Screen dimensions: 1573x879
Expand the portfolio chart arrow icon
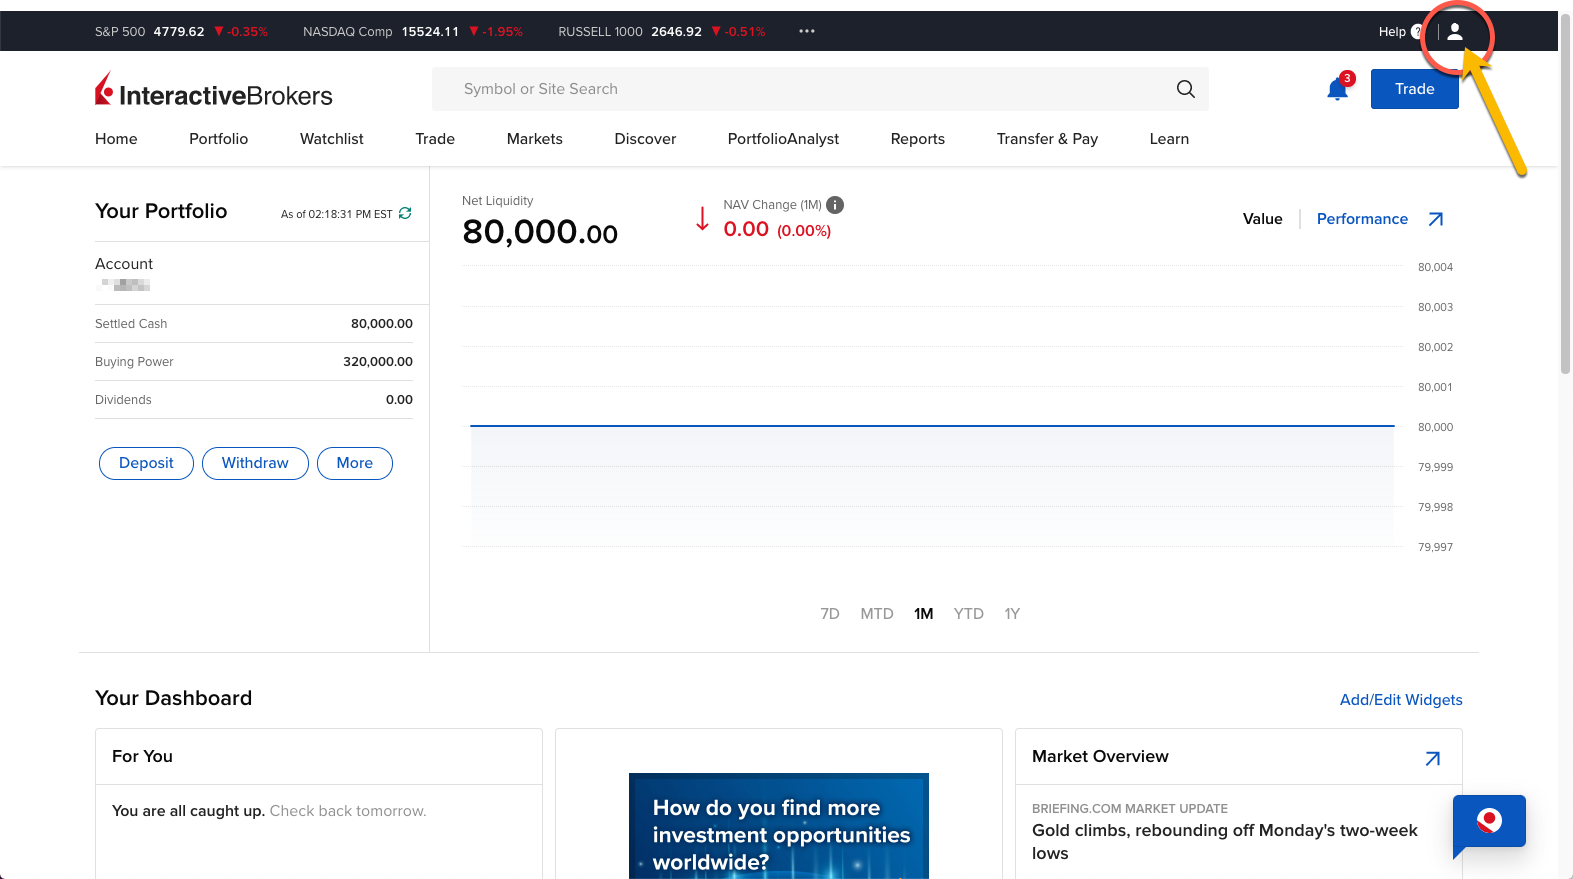[1436, 219]
